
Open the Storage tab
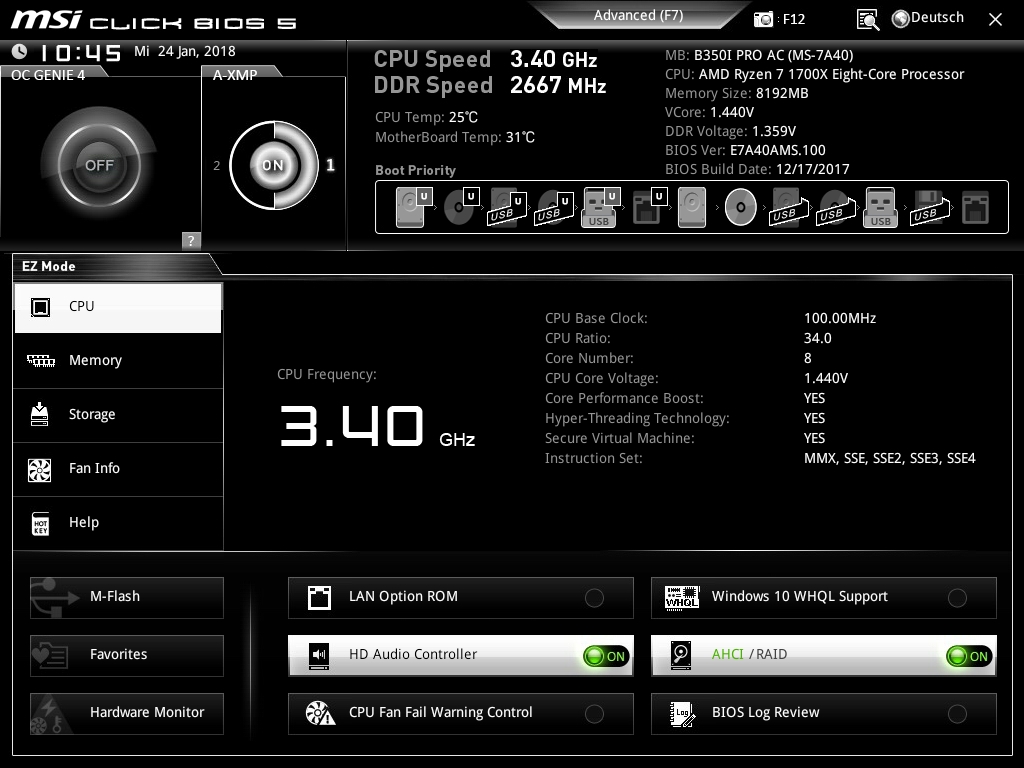[x=118, y=415]
